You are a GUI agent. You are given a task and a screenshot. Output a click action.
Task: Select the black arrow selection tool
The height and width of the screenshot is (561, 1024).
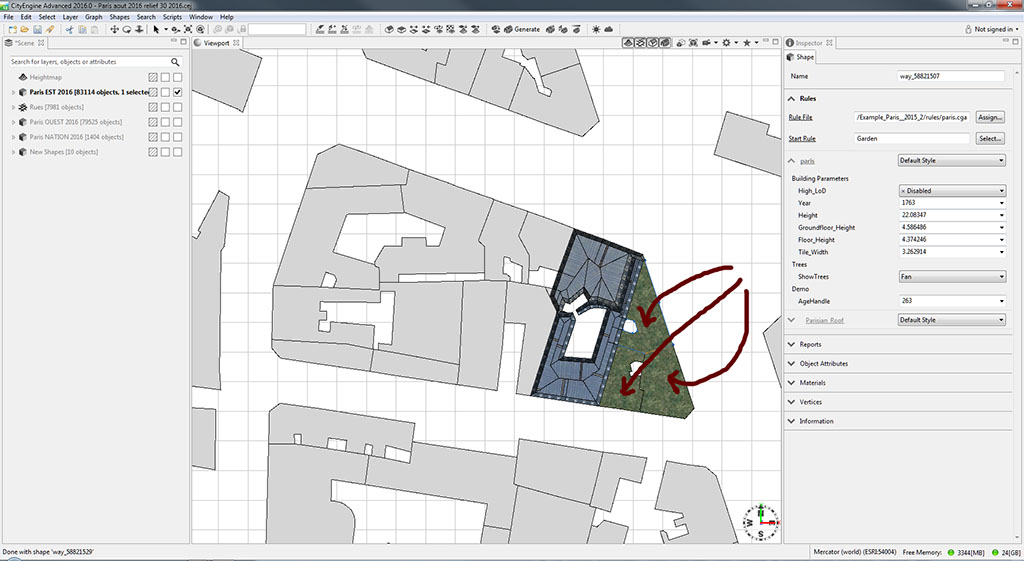(x=156, y=29)
